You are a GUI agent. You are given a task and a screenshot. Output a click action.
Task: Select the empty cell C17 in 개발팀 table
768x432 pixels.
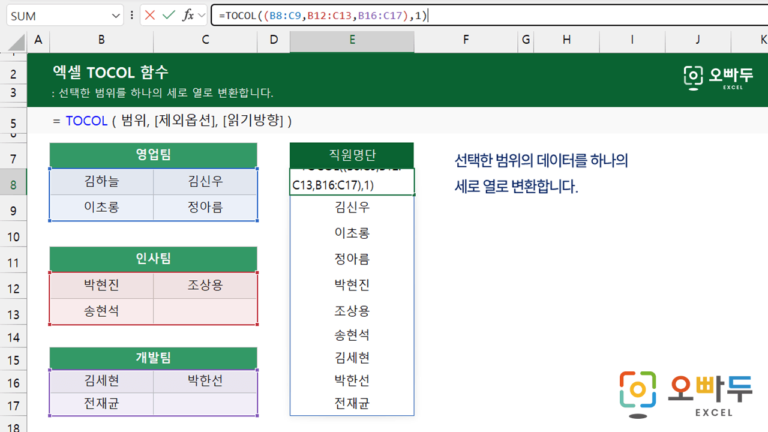click(x=205, y=404)
